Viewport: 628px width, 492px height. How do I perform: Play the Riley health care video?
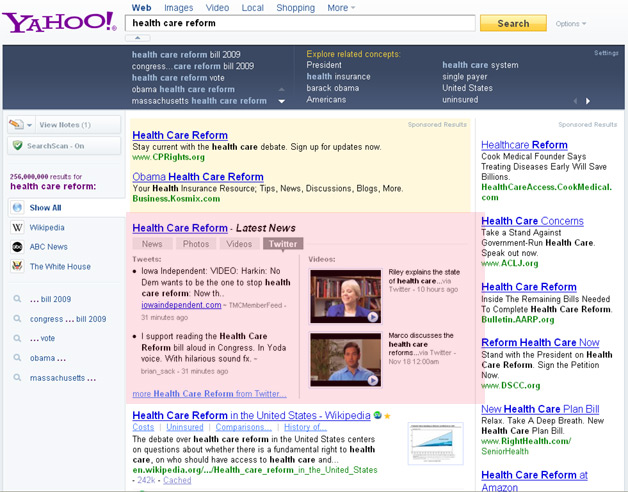pyautogui.click(x=345, y=296)
